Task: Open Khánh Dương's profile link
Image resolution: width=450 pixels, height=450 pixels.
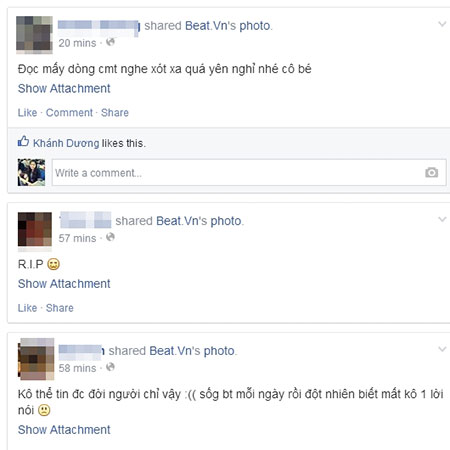Action: pyautogui.click(x=66, y=143)
